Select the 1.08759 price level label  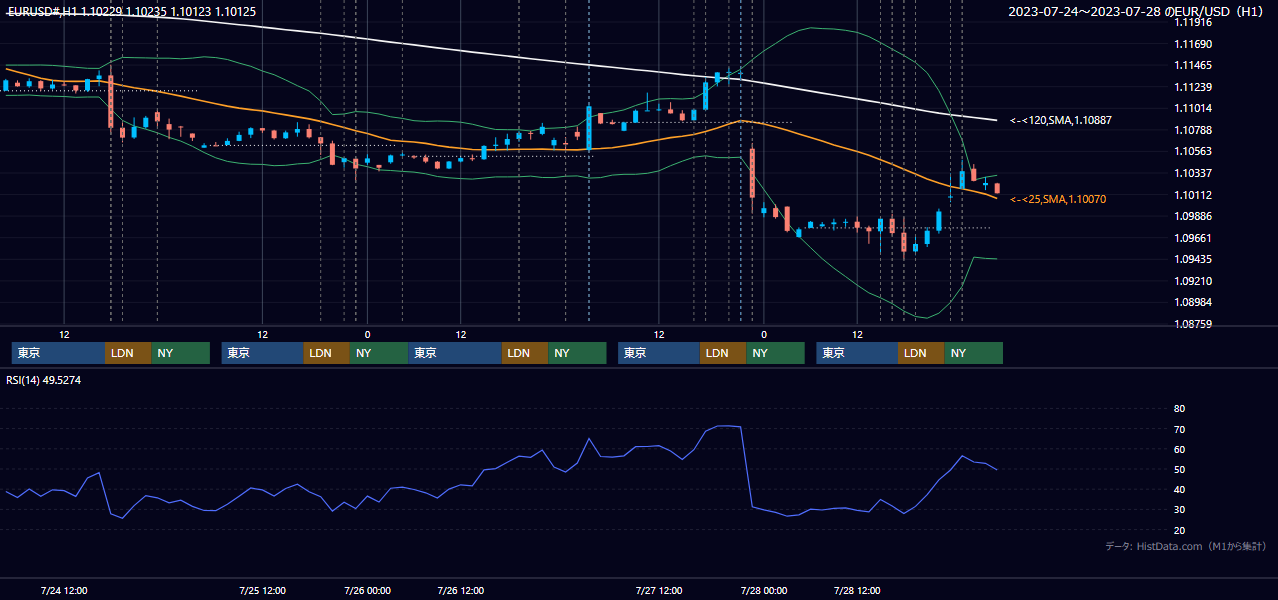point(1192,324)
